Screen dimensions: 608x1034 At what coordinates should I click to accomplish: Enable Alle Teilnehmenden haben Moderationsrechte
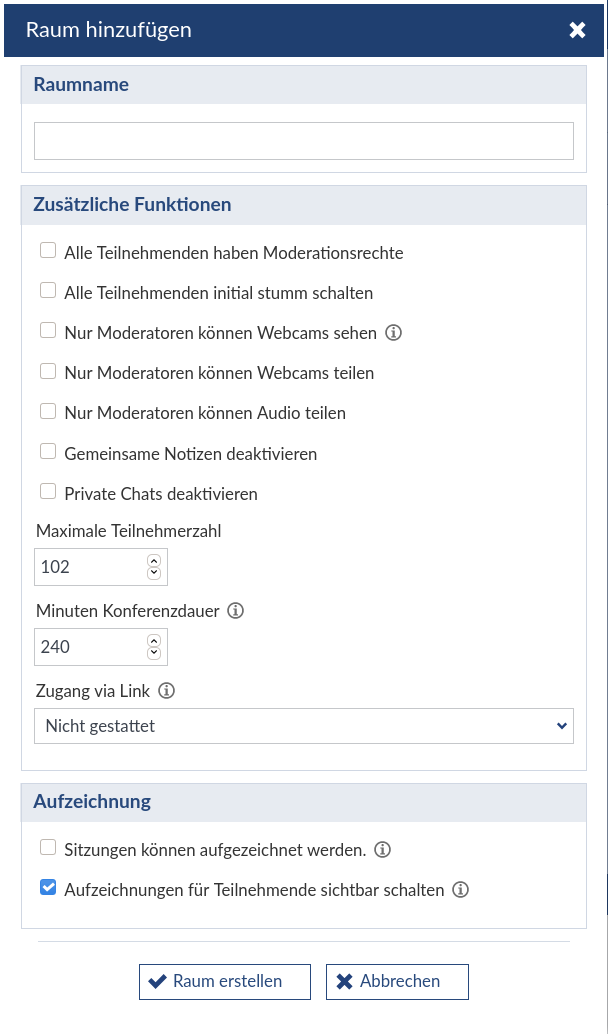tap(48, 251)
